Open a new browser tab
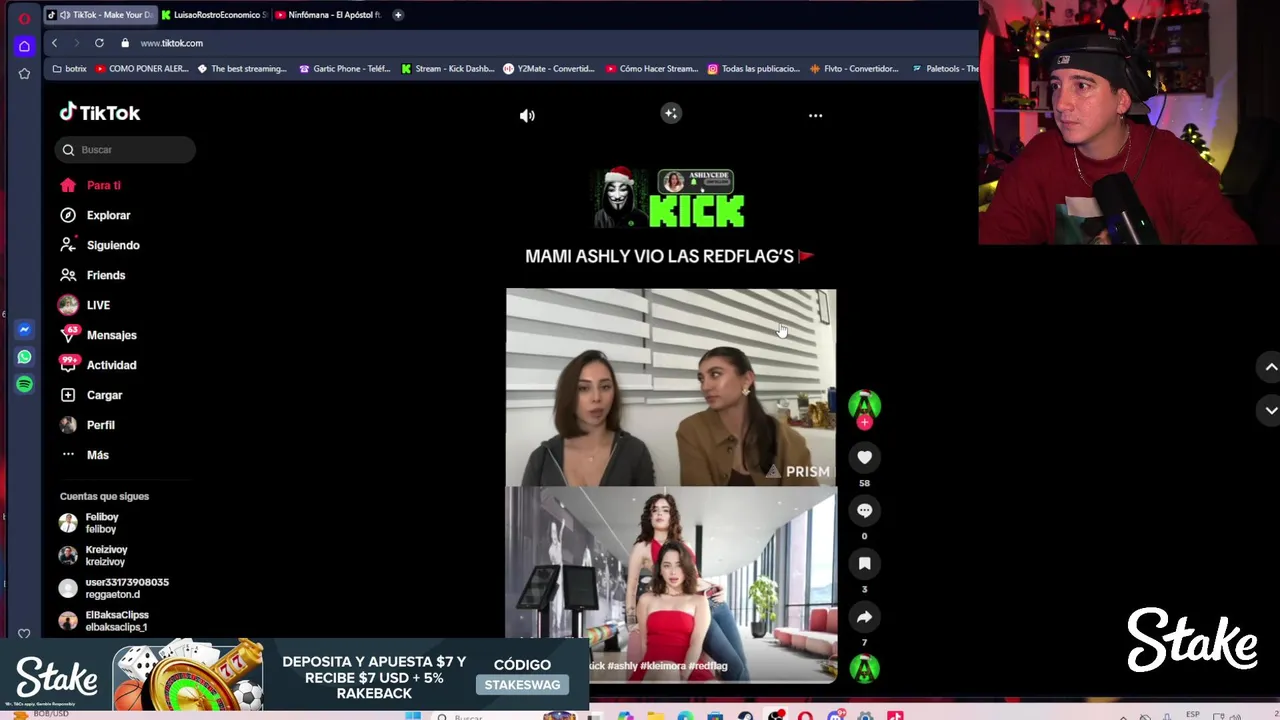Viewport: 1280px width, 720px height. [x=398, y=15]
